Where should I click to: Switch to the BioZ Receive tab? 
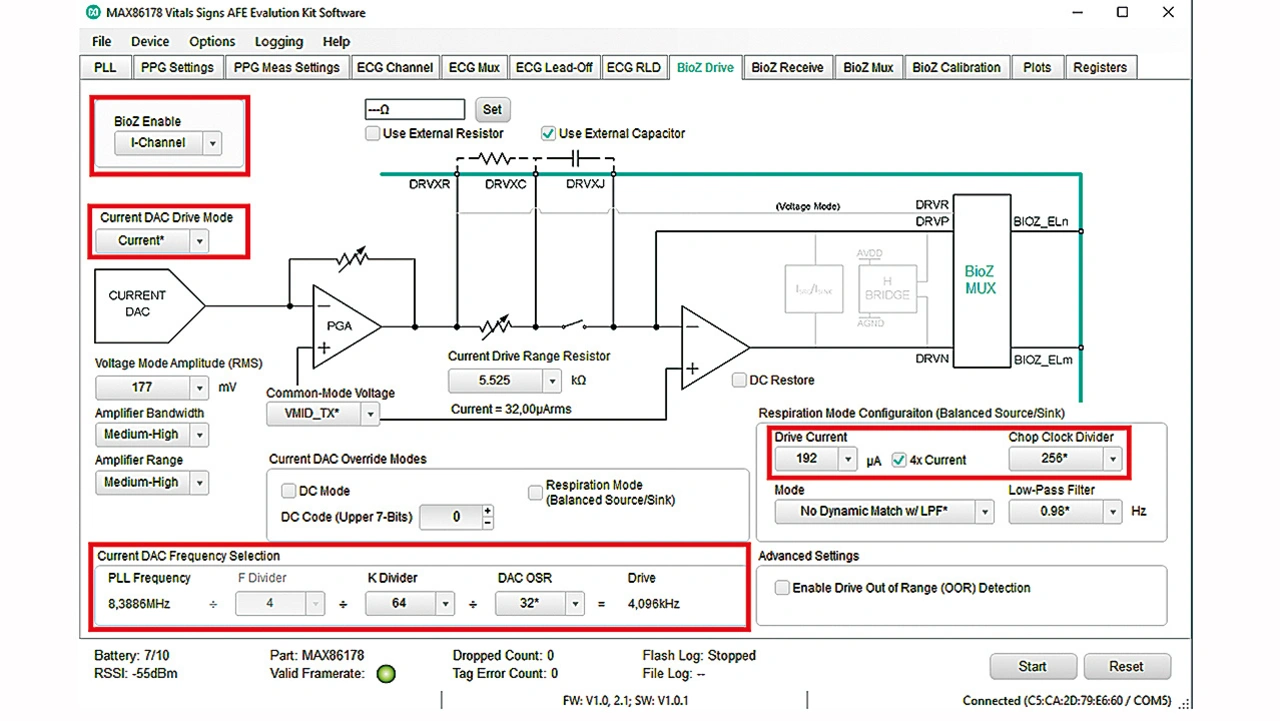[787, 67]
